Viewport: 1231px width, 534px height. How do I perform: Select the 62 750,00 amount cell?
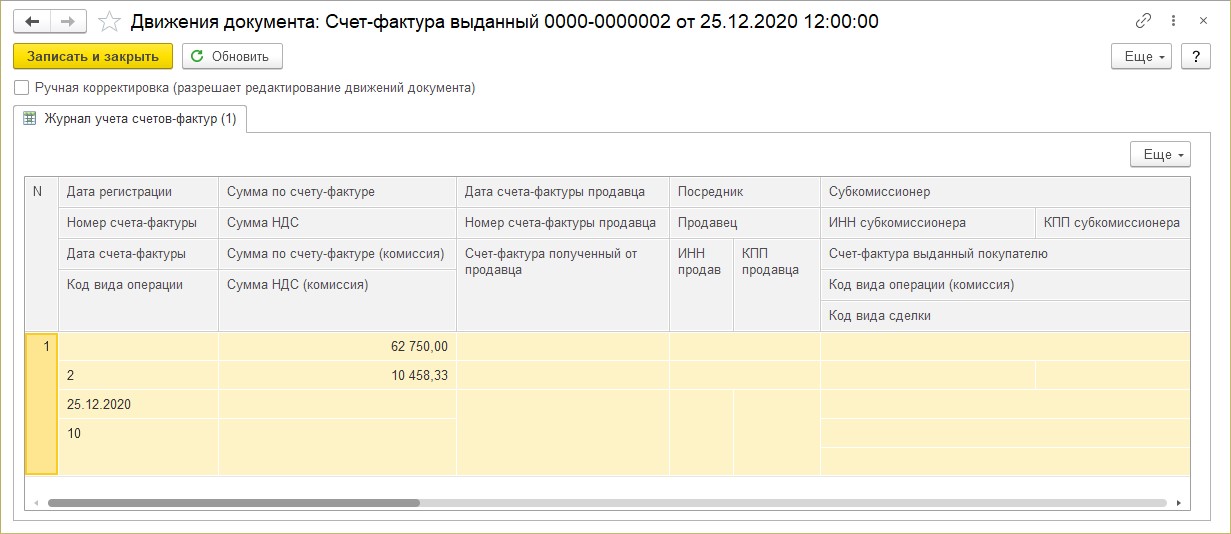(337, 347)
